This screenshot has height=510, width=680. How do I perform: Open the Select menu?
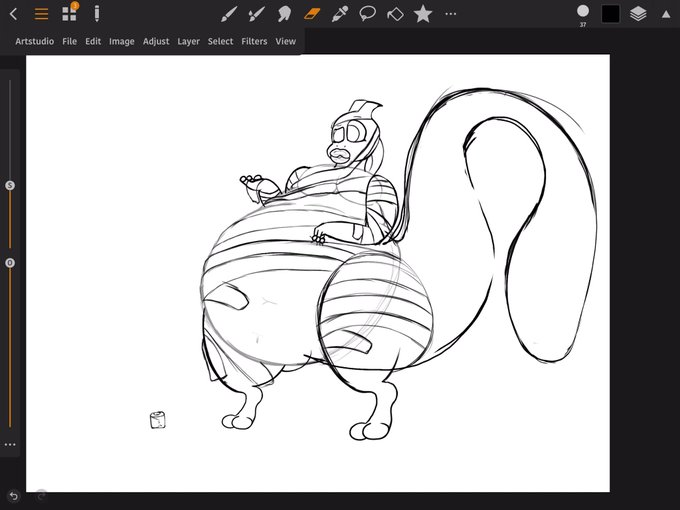click(220, 41)
